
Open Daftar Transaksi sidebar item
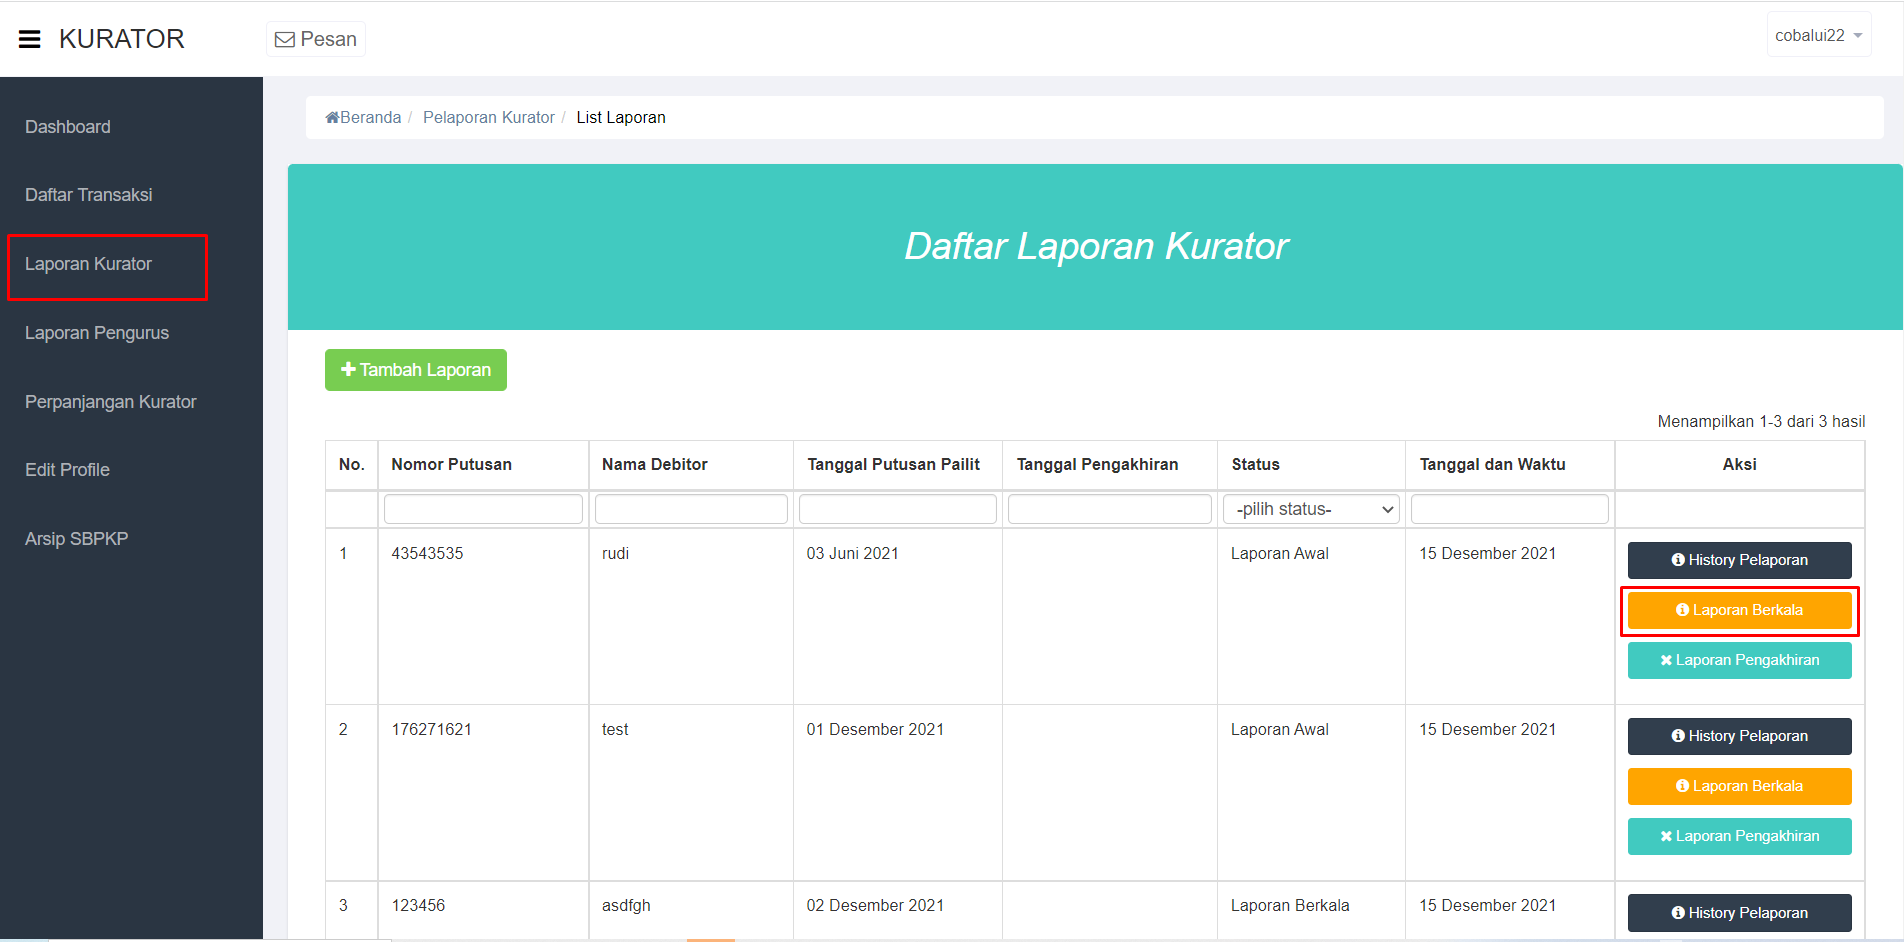tap(89, 195)
